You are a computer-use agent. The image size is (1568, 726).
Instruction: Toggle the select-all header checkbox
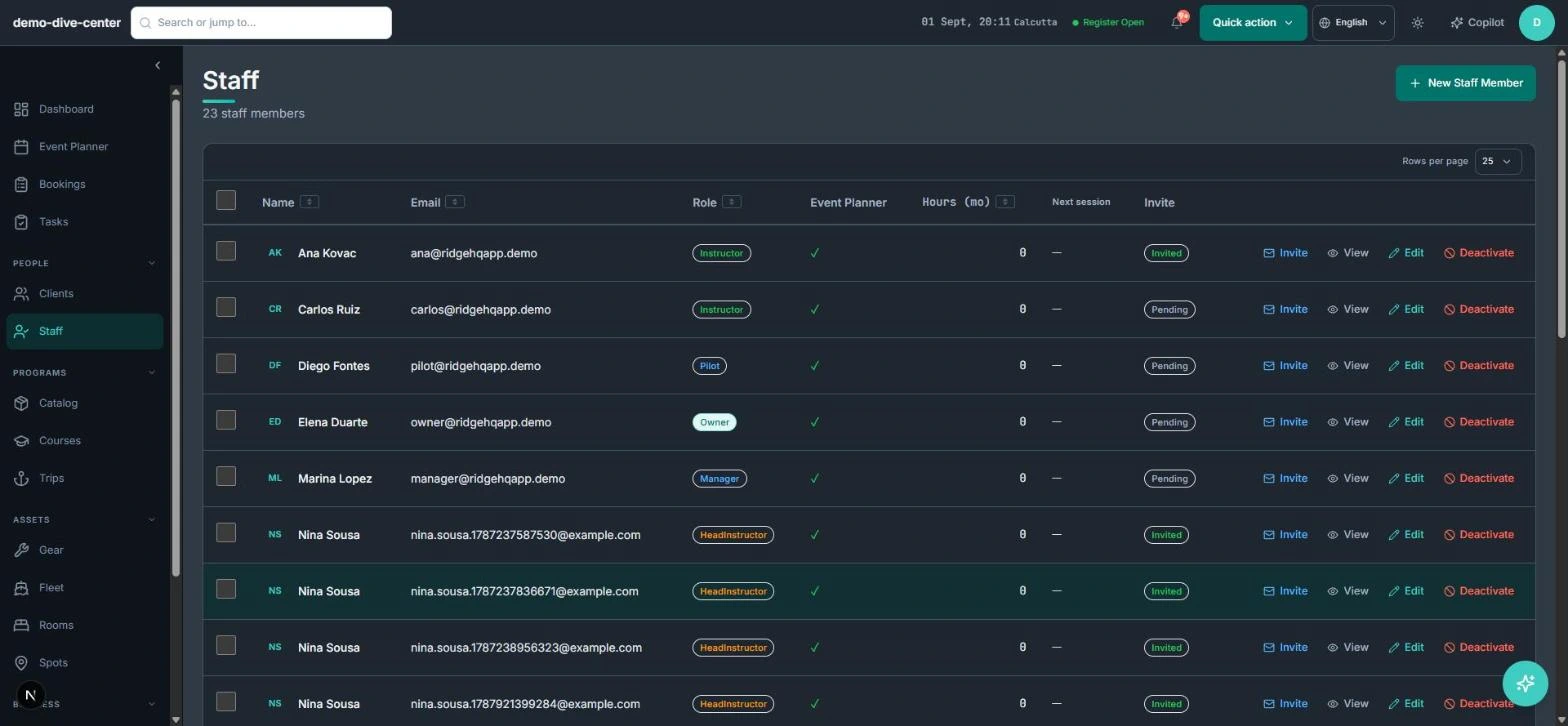tap(226, 200)
